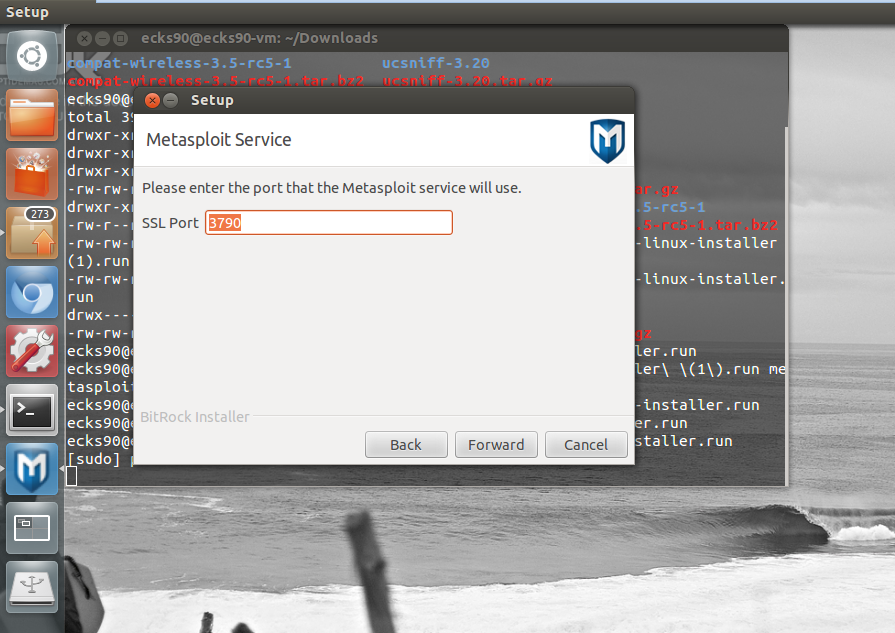Close the Setup dialog window
This screenshot has width=895, height=633.
(x=152, y=100)
